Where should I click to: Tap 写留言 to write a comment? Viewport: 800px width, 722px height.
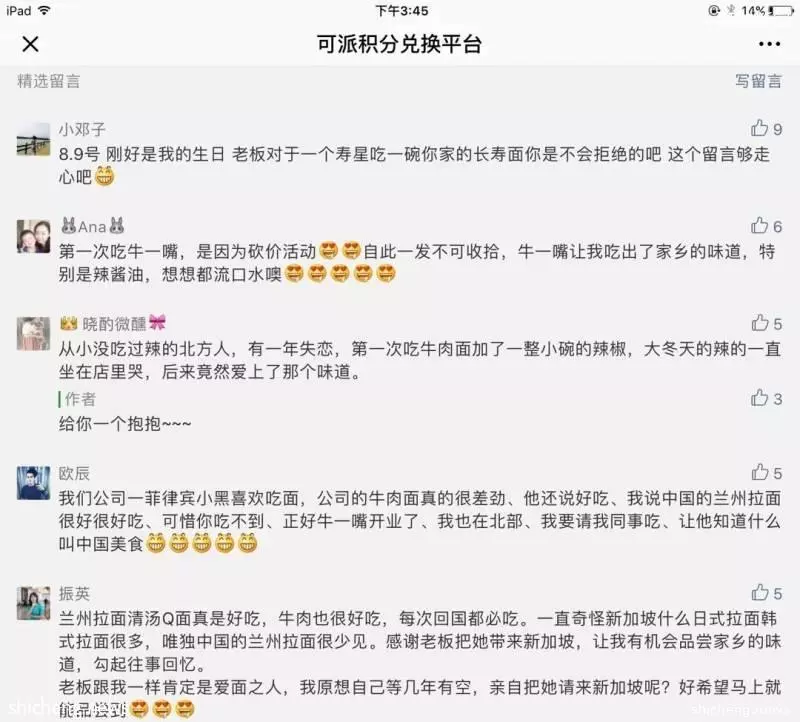(x=758, y=81)
